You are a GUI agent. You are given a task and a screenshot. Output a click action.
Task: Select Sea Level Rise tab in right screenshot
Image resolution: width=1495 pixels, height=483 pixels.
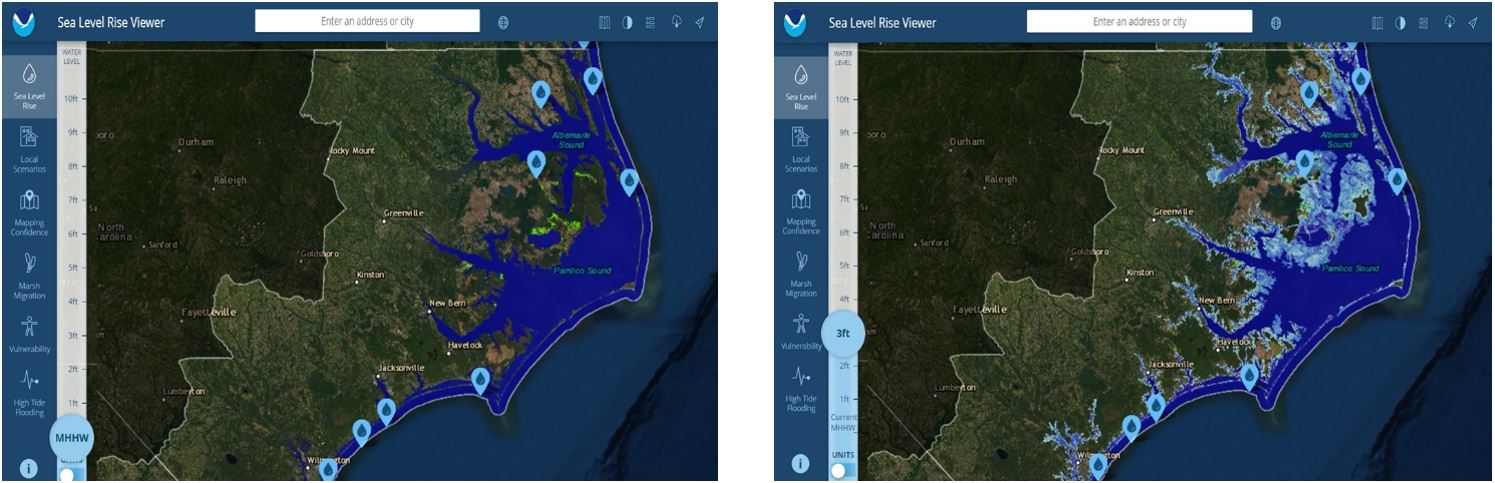pyautogui.click(x=801, y=86)
